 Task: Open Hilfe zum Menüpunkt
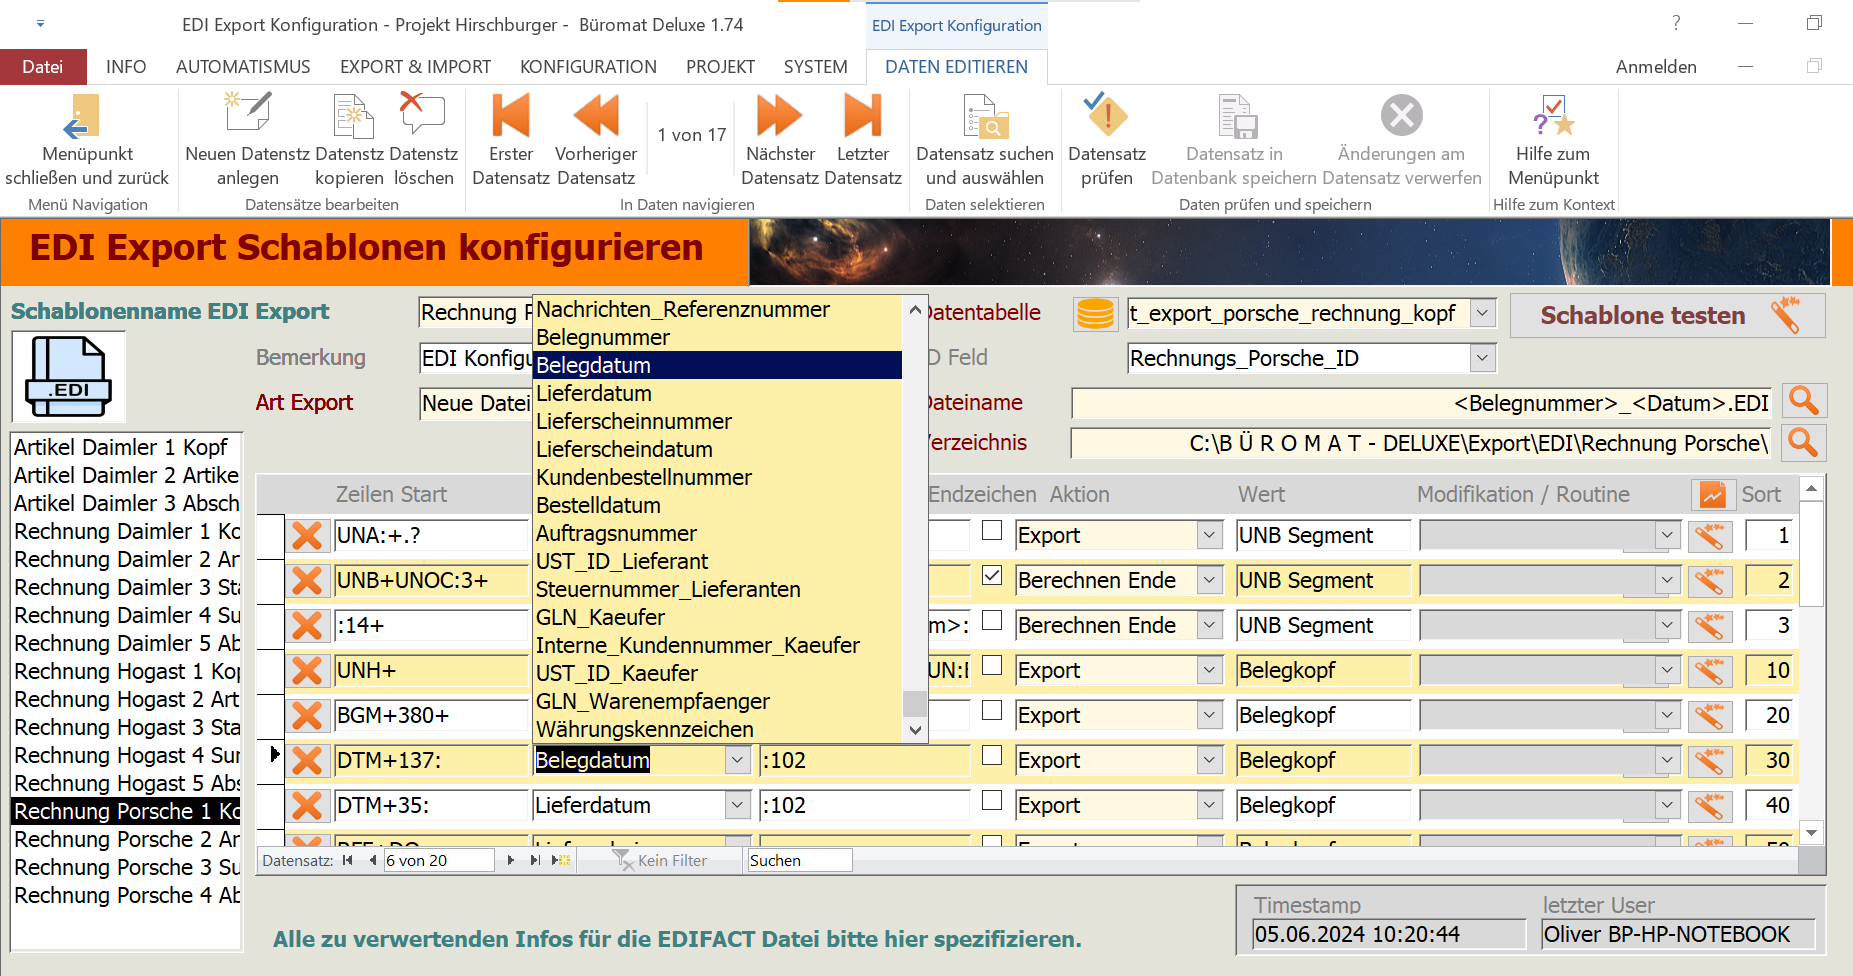point(1553,117)
